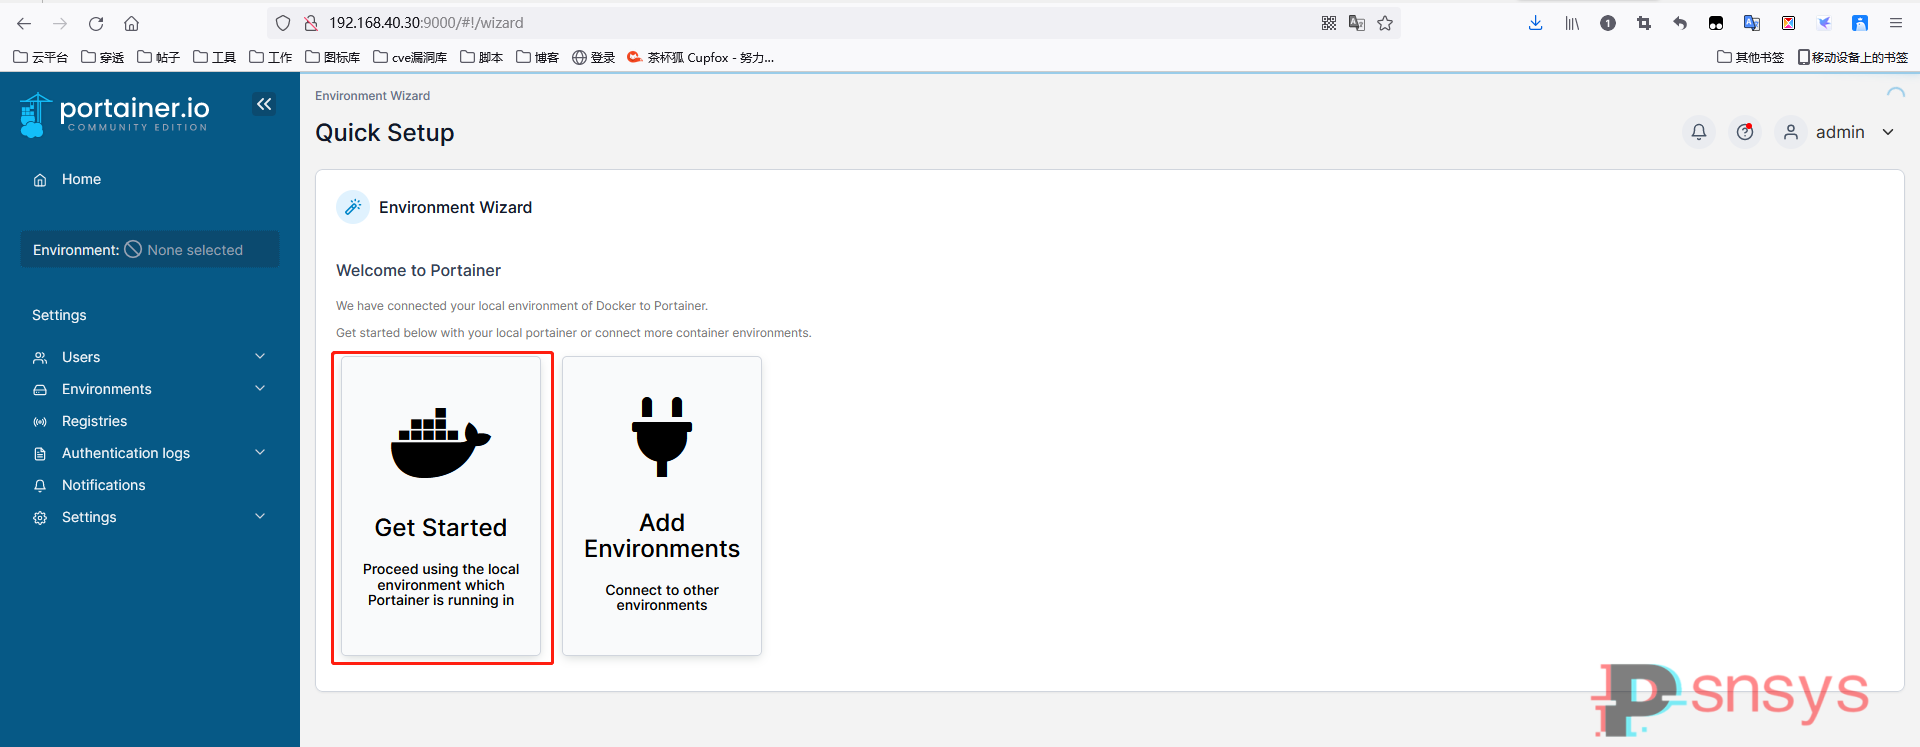Click the crop screenshot extension icon
1920x747 pixels.
(x=1644, y=23)
